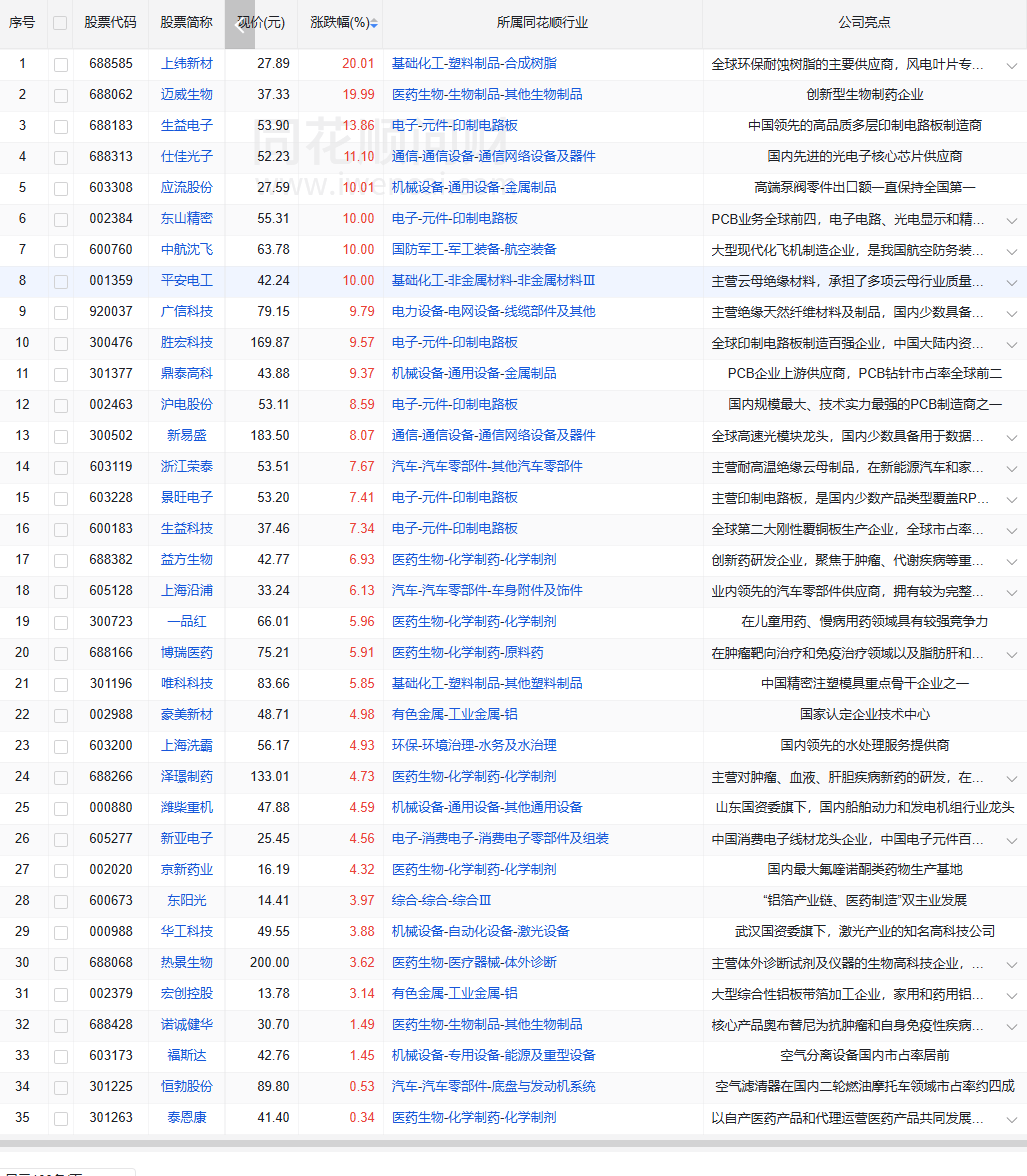Check the 平安电工 row checkbox
1027x1176 pixels.
click(x=61, y=281)
